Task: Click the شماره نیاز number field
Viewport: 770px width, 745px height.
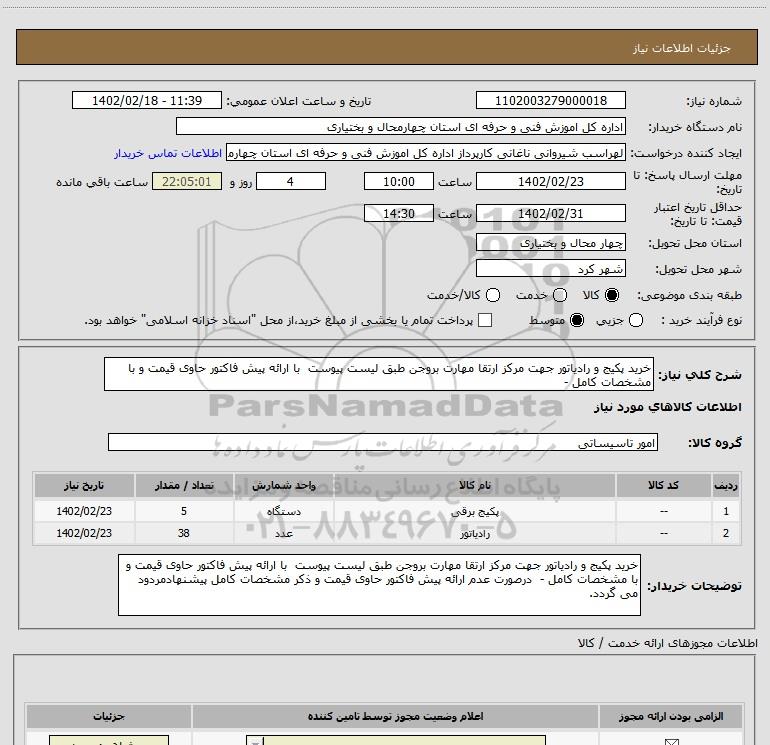Action: point(550,101)
